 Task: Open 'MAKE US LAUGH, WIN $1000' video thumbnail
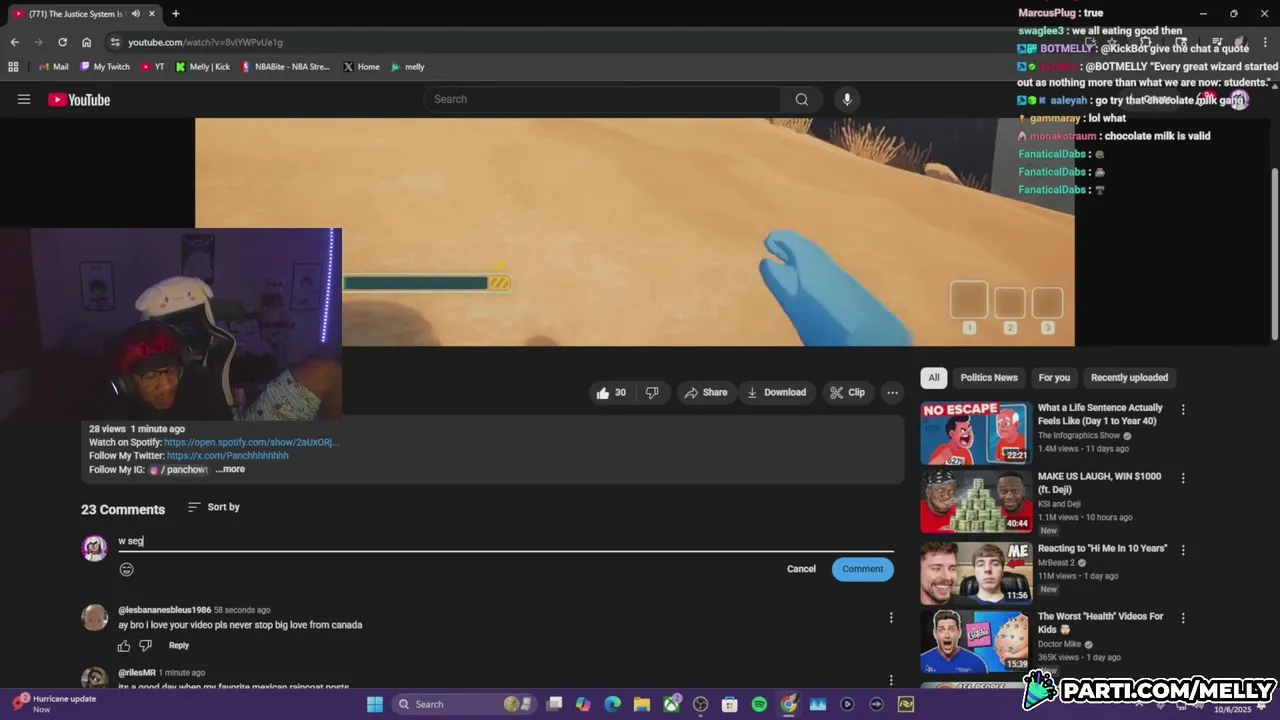click(x=976, y=502)
